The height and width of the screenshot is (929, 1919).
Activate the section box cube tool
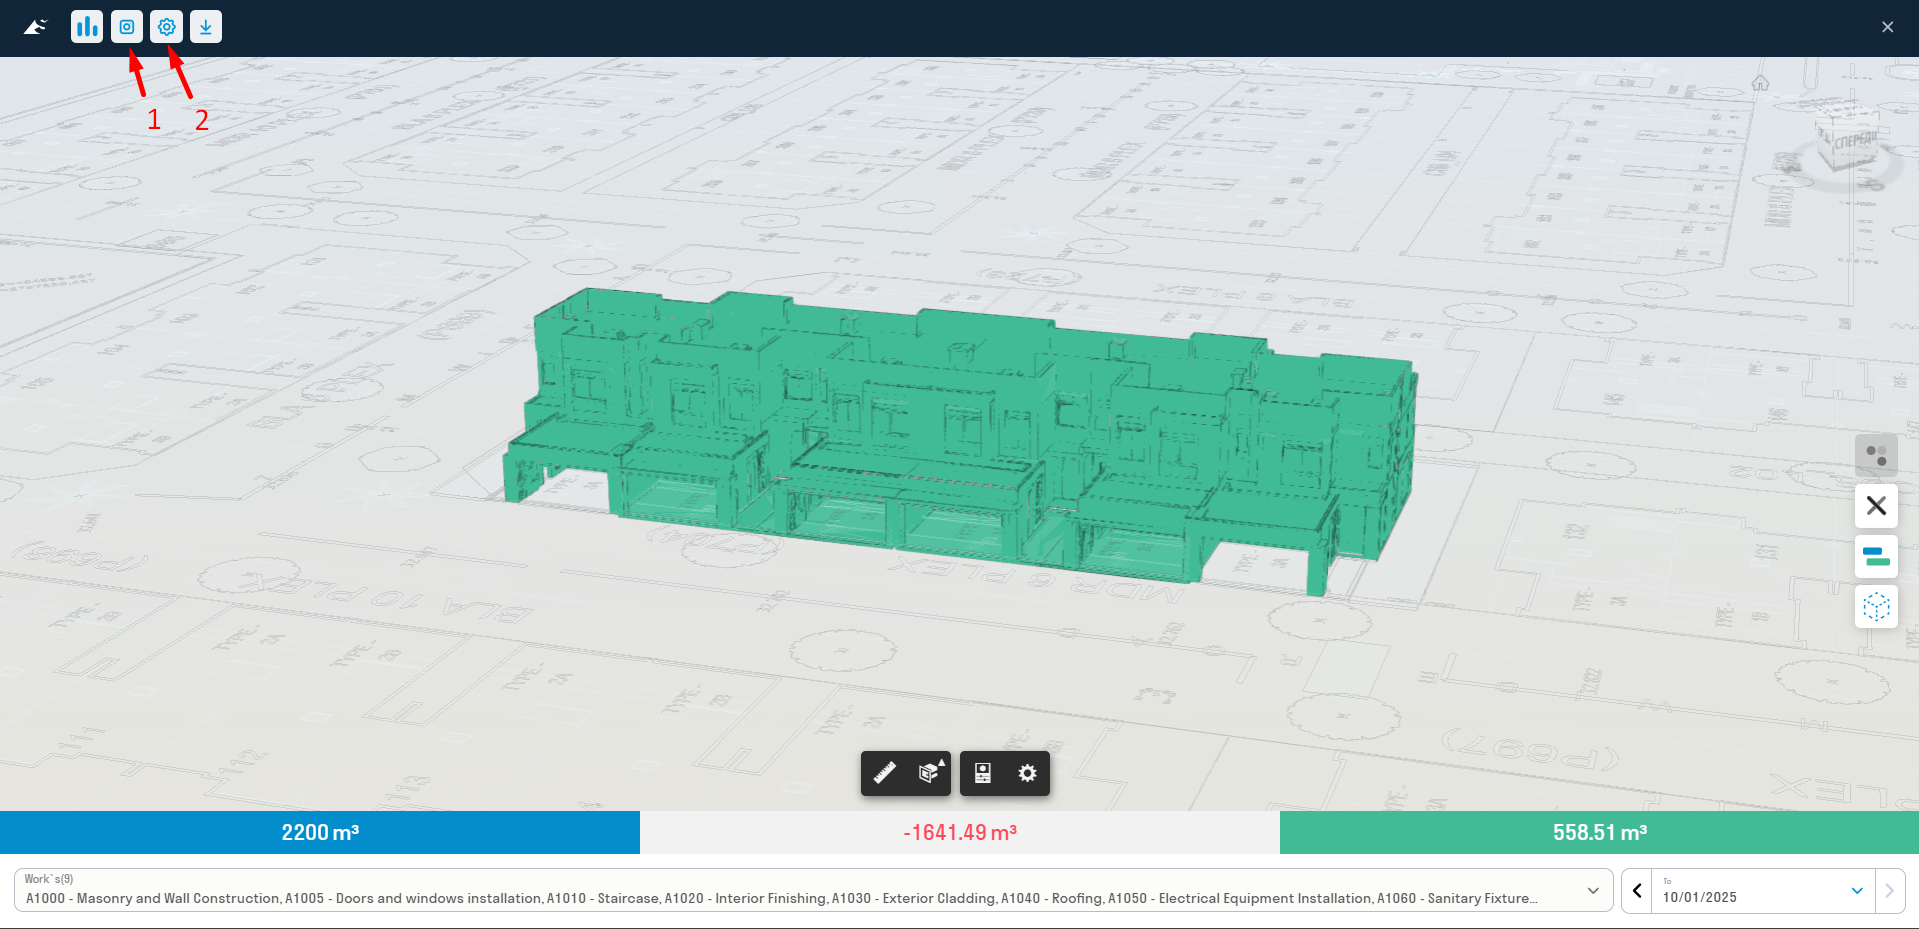pos(930,773)
